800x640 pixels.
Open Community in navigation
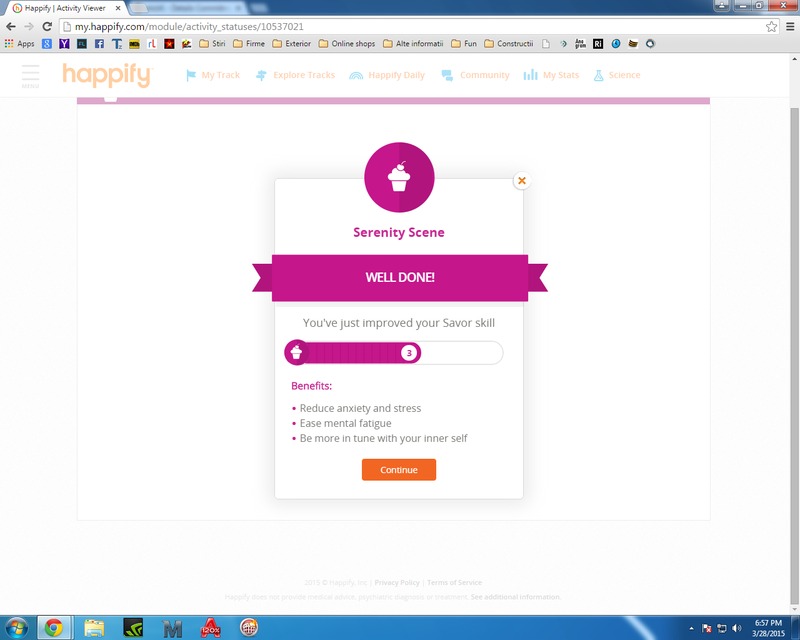475,75
